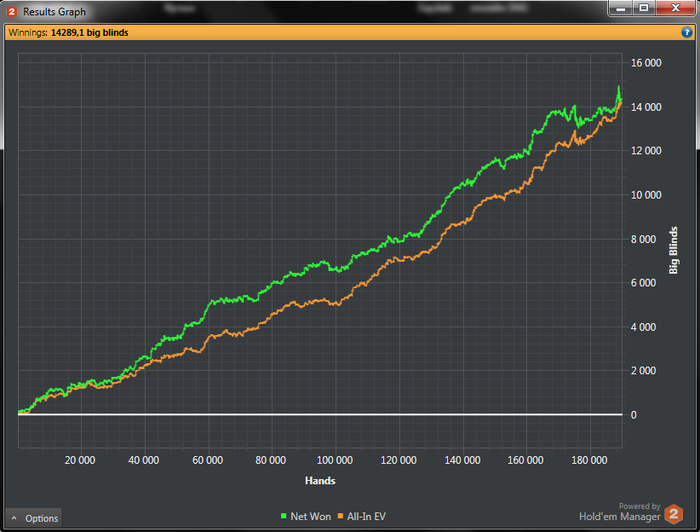Viewport: 700px width, 532px height.
Task: Click the 140 000 hands axis label
Action: point(462,460)
